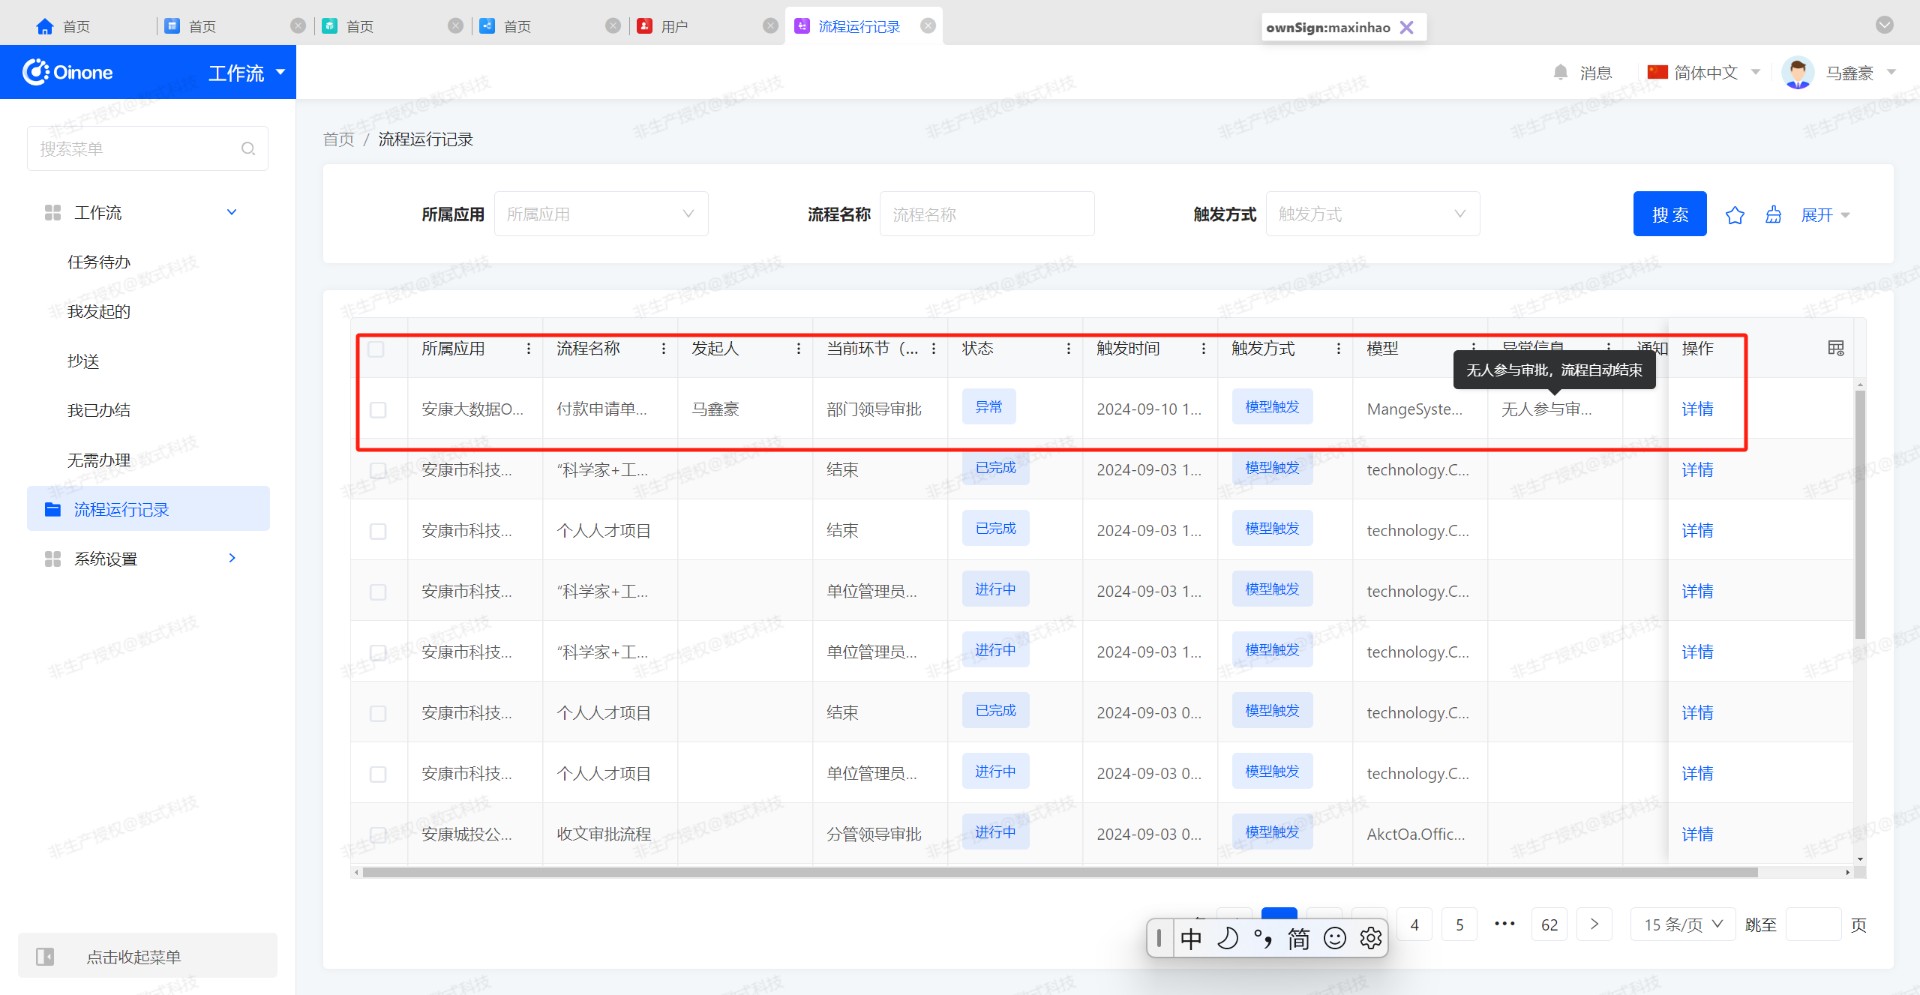Click the notification bell icon
The width and height of the screenshot is (1920, 995).
tap(1560, 72)
